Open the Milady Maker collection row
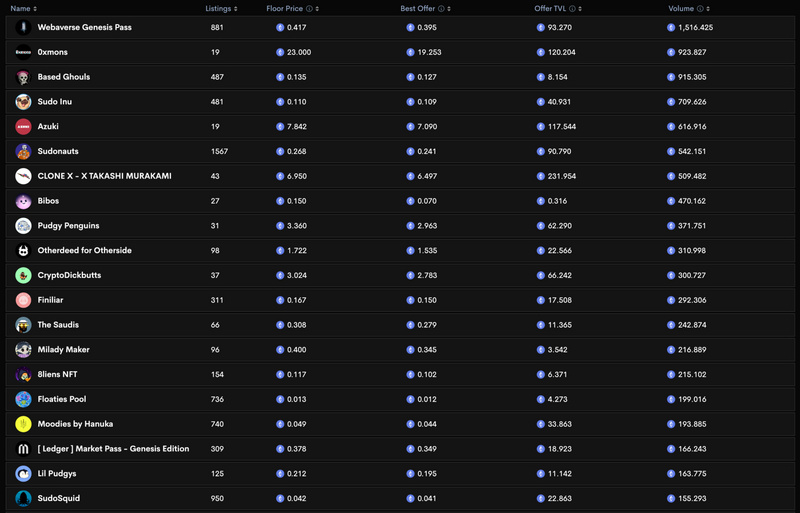 64,350
